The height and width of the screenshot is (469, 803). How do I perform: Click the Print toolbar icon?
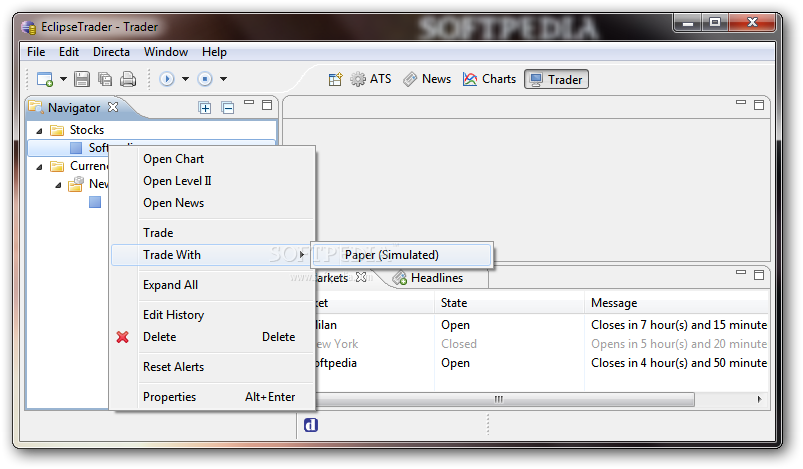[128, 79]
